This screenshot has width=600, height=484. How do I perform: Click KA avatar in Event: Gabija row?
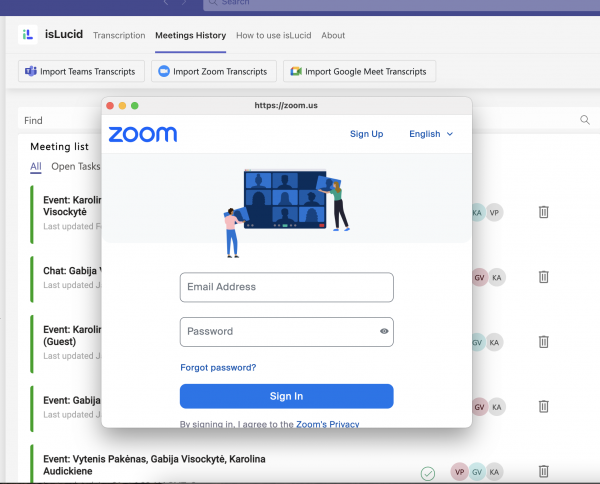(497, 407)
